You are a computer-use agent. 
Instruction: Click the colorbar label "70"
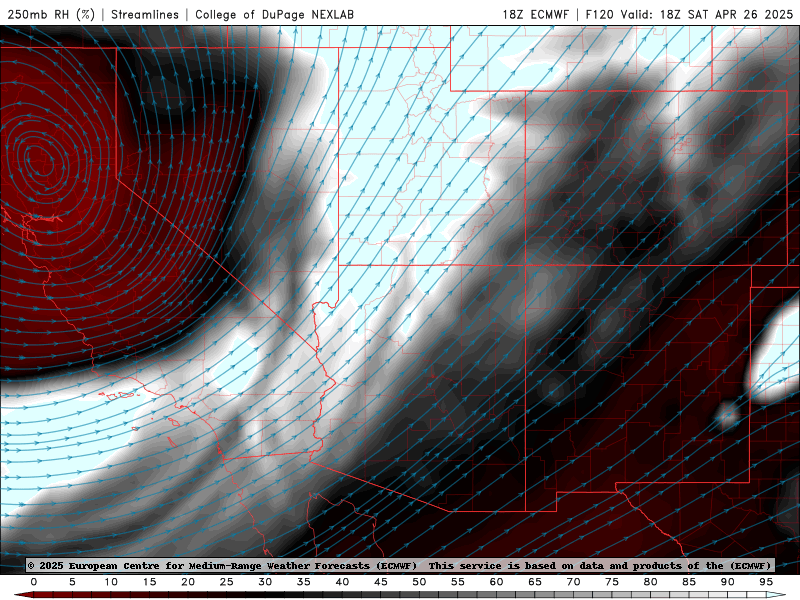click(x=573, y=582)
